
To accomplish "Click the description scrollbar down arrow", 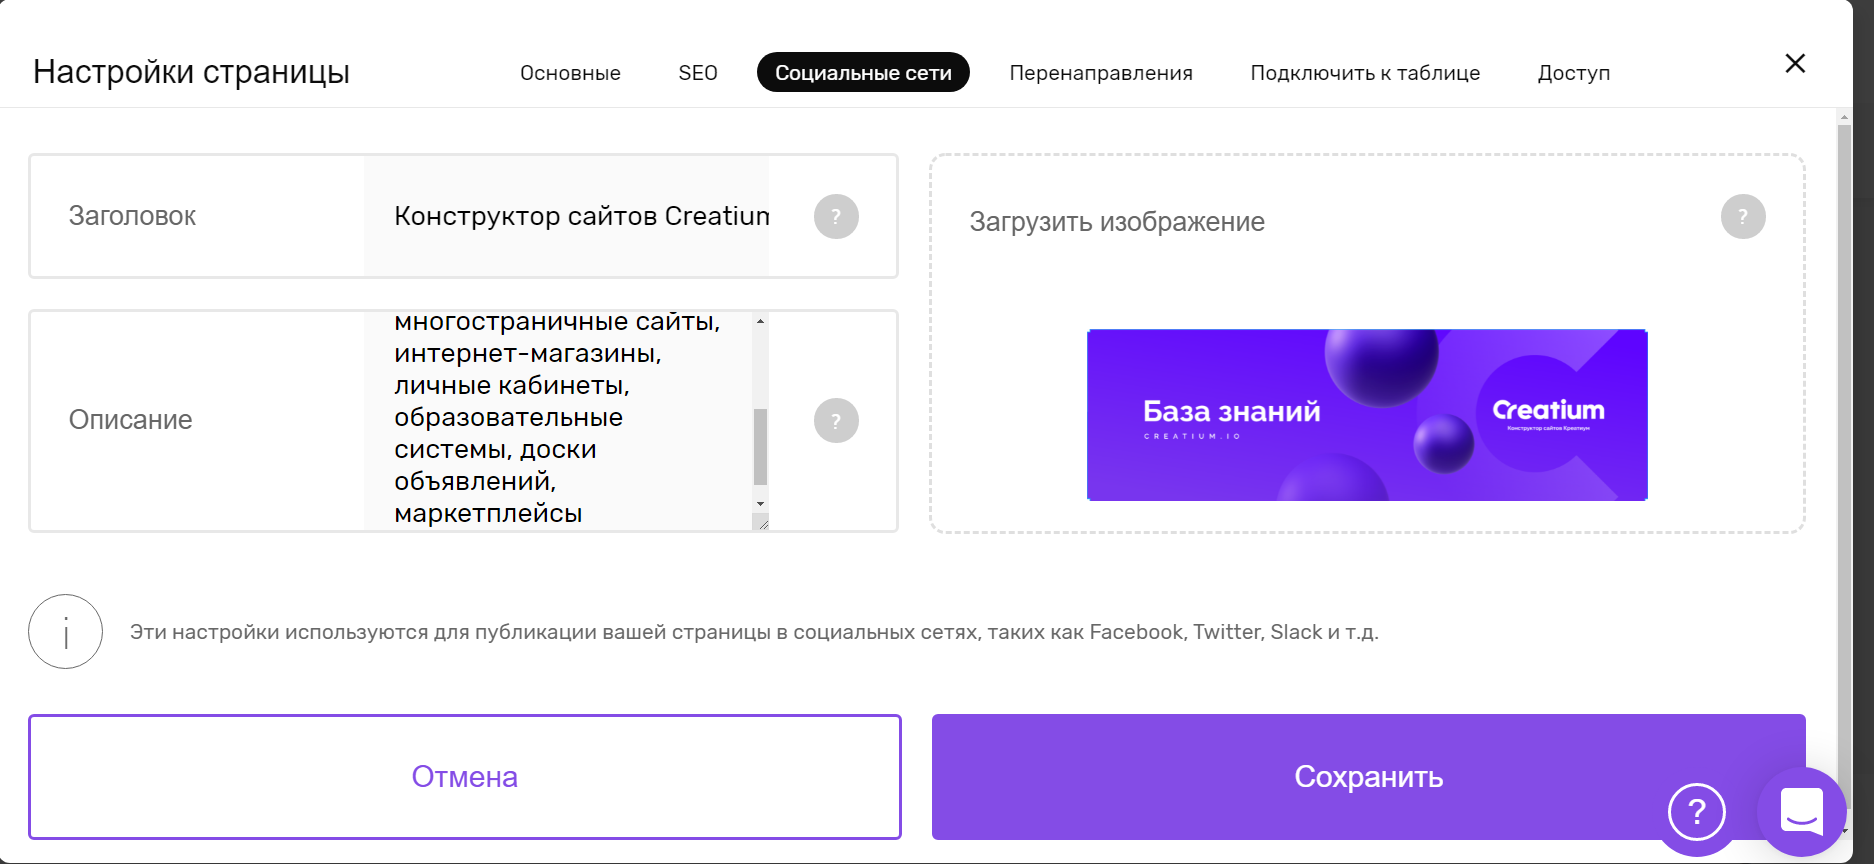I will pyautogui.click(x=761, y=504).
